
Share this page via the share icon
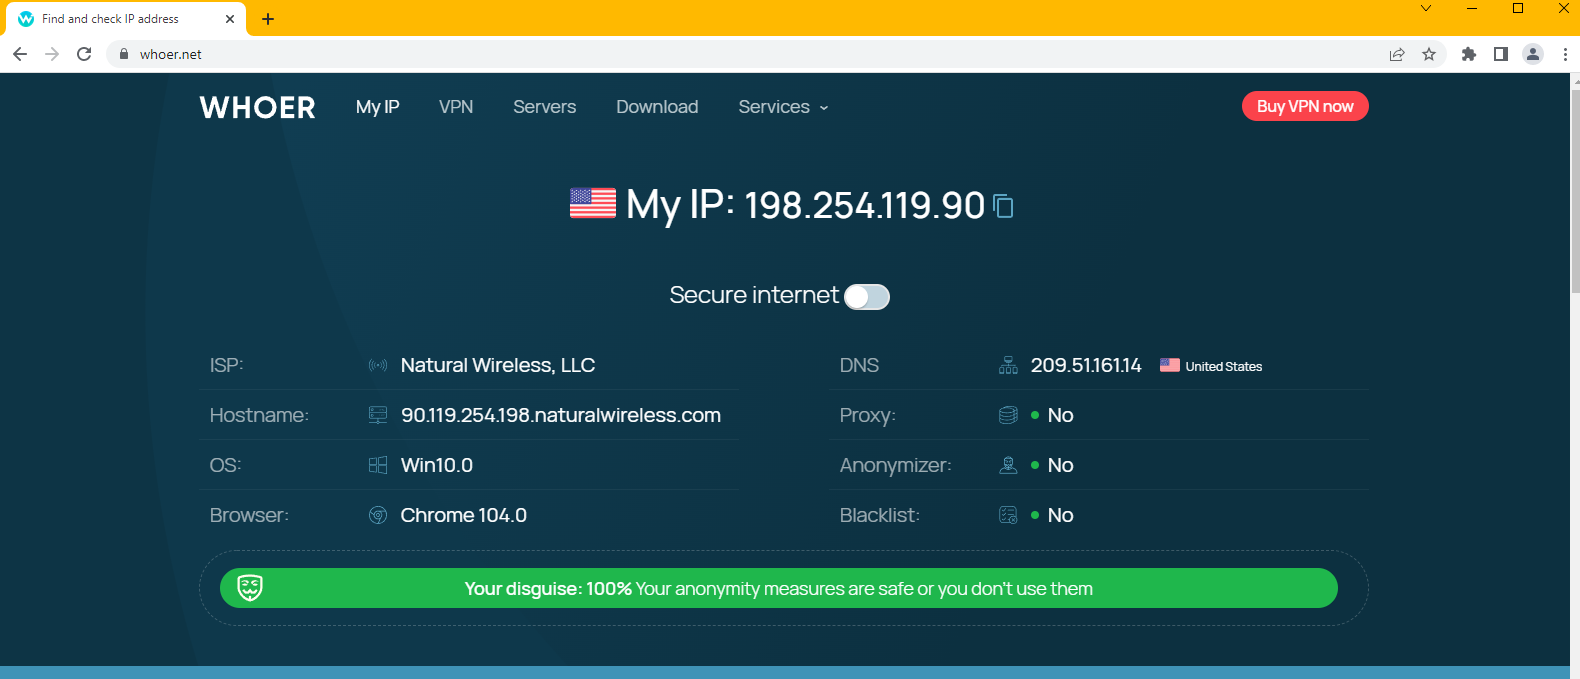coord(1397,54)
